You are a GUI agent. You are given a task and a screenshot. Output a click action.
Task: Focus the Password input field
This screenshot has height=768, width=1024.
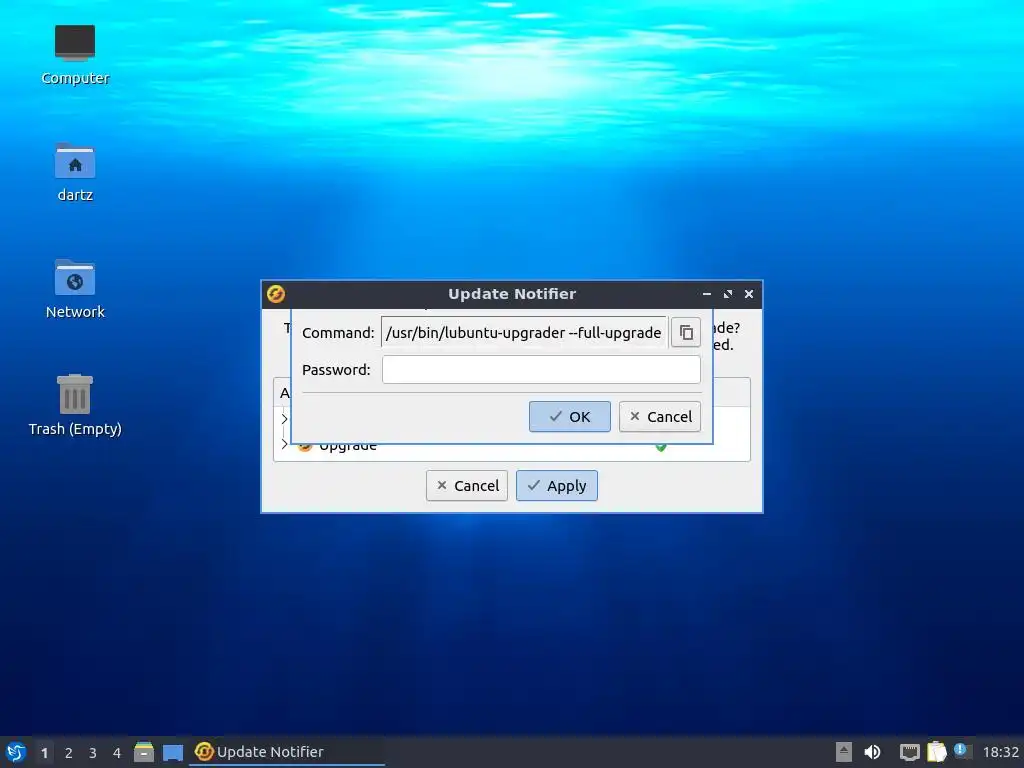tap(541, 370)
